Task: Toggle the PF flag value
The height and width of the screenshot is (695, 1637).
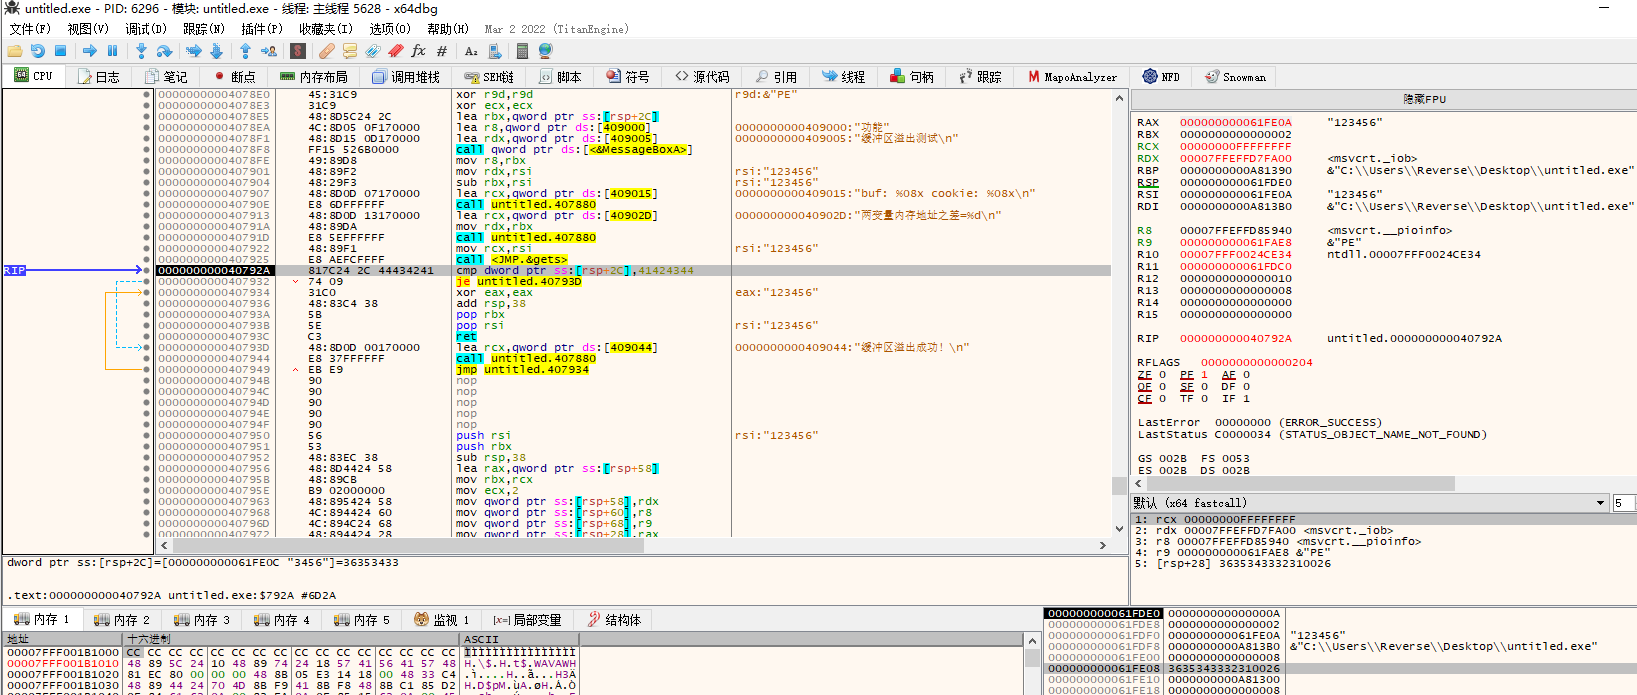Action: (1204, 375)
